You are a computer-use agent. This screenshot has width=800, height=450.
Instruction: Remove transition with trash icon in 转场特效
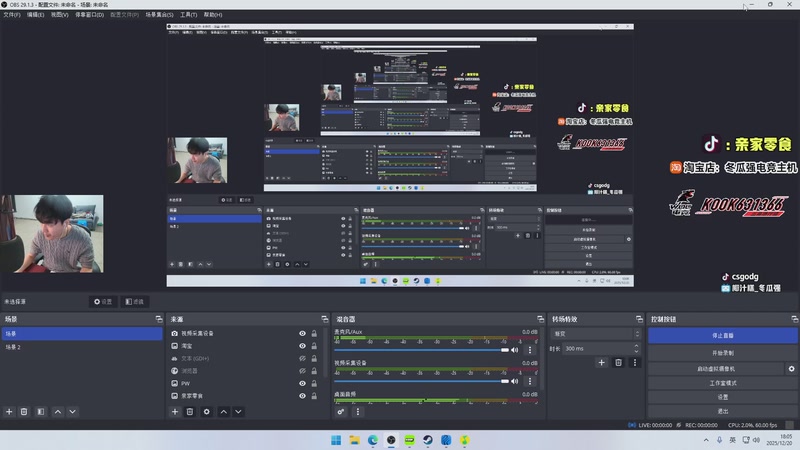[x=618, y=363]
